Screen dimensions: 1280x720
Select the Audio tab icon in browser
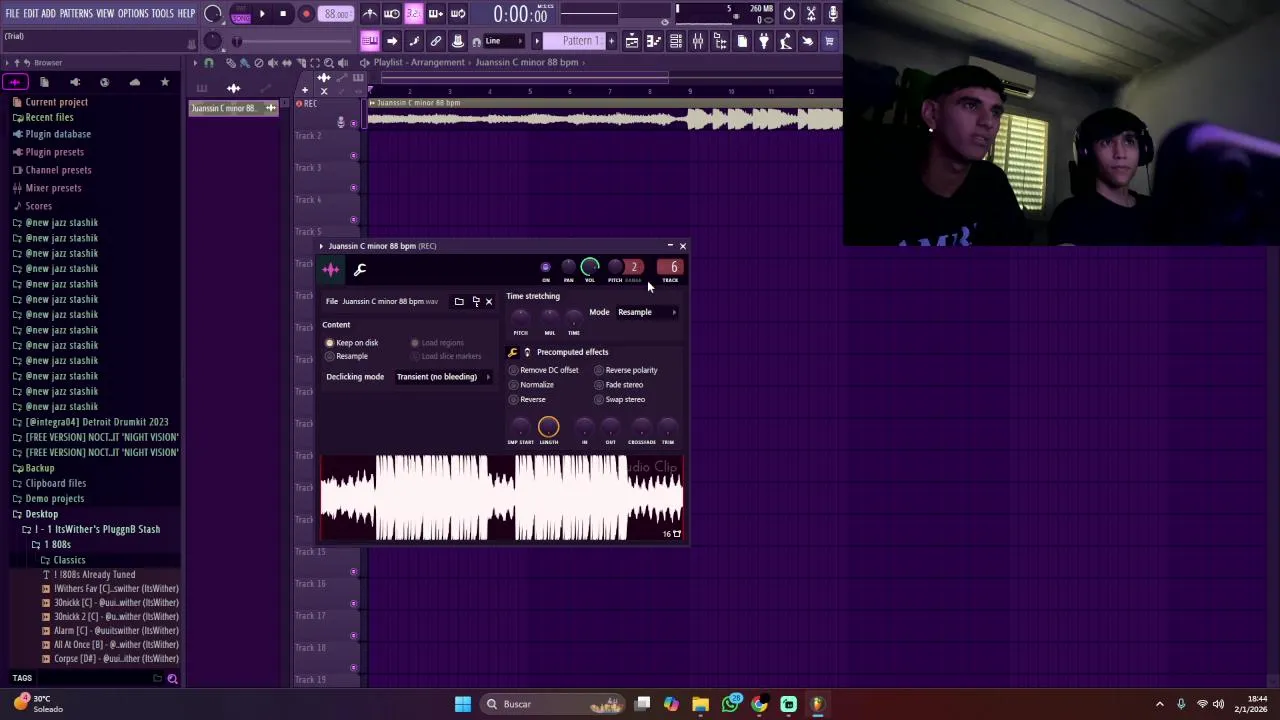pyautogui.click(x=15, y=82)
